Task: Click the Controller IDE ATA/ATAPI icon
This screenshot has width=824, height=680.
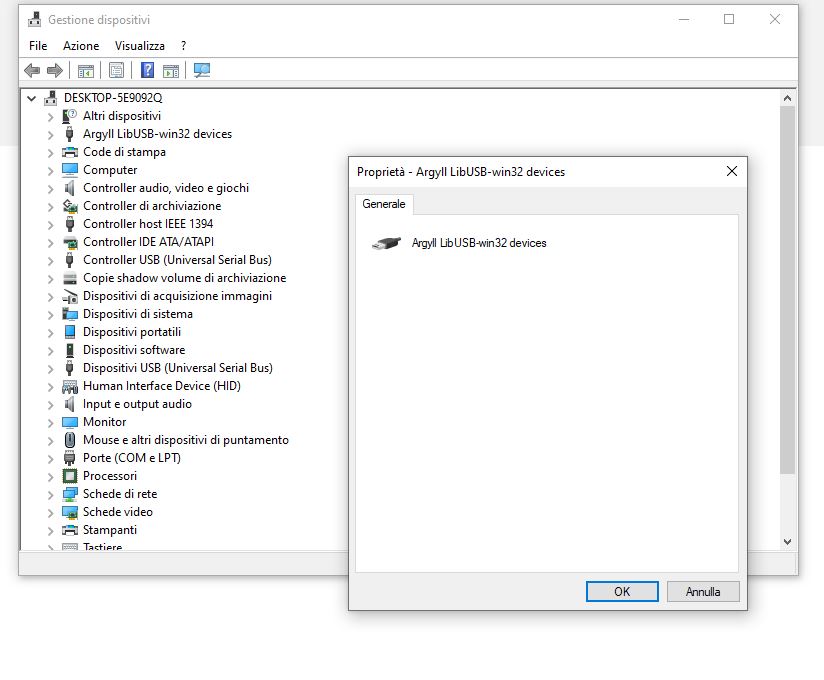Action: 69,242
